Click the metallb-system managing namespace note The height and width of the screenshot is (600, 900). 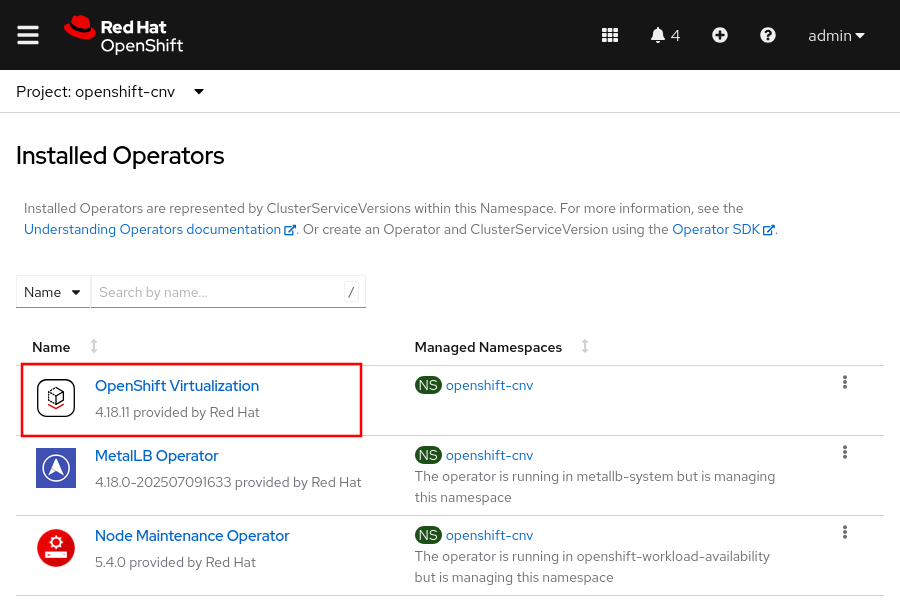(x=595, y=487)
